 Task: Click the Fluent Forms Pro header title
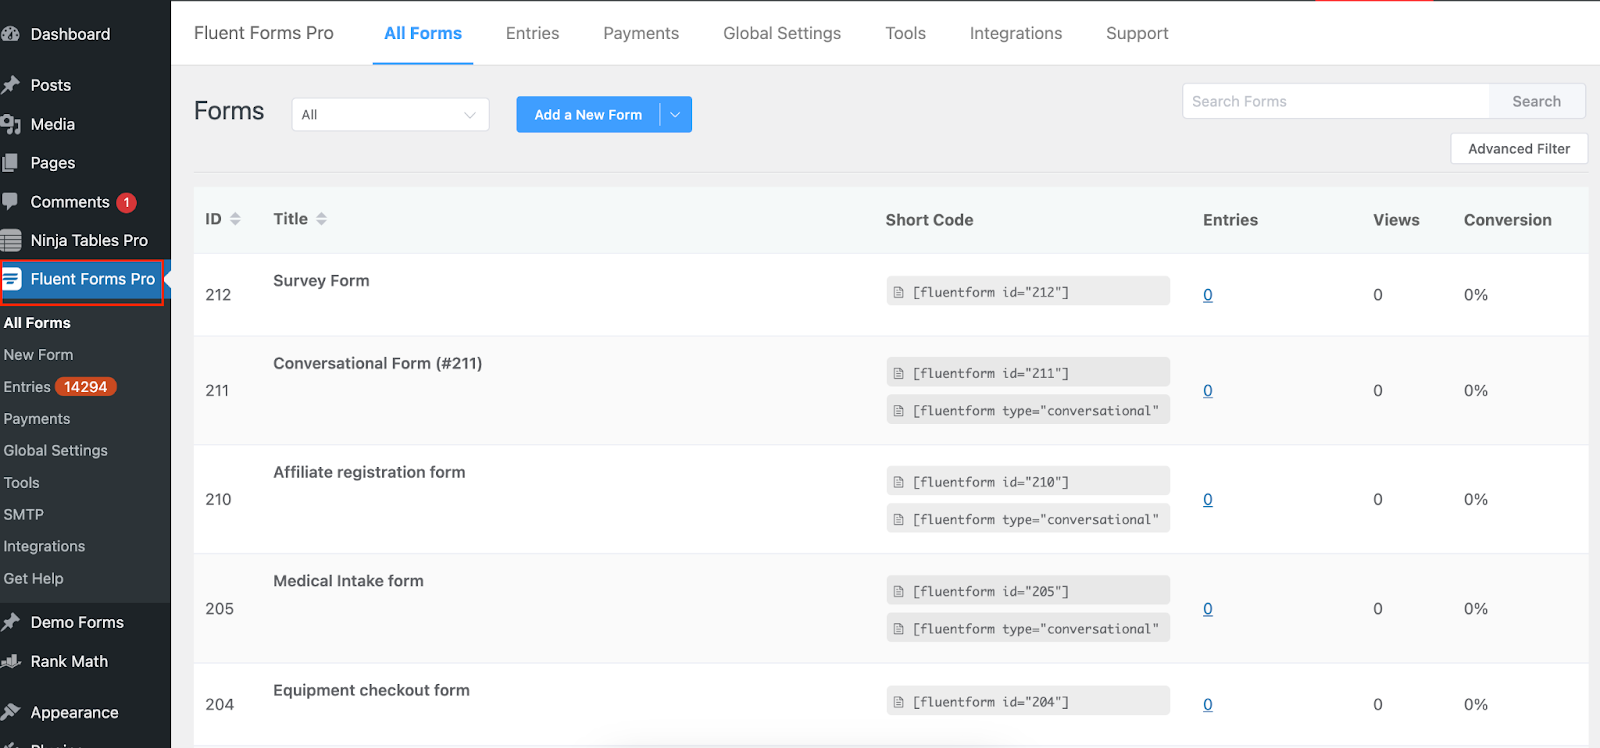tap(264, 33)
